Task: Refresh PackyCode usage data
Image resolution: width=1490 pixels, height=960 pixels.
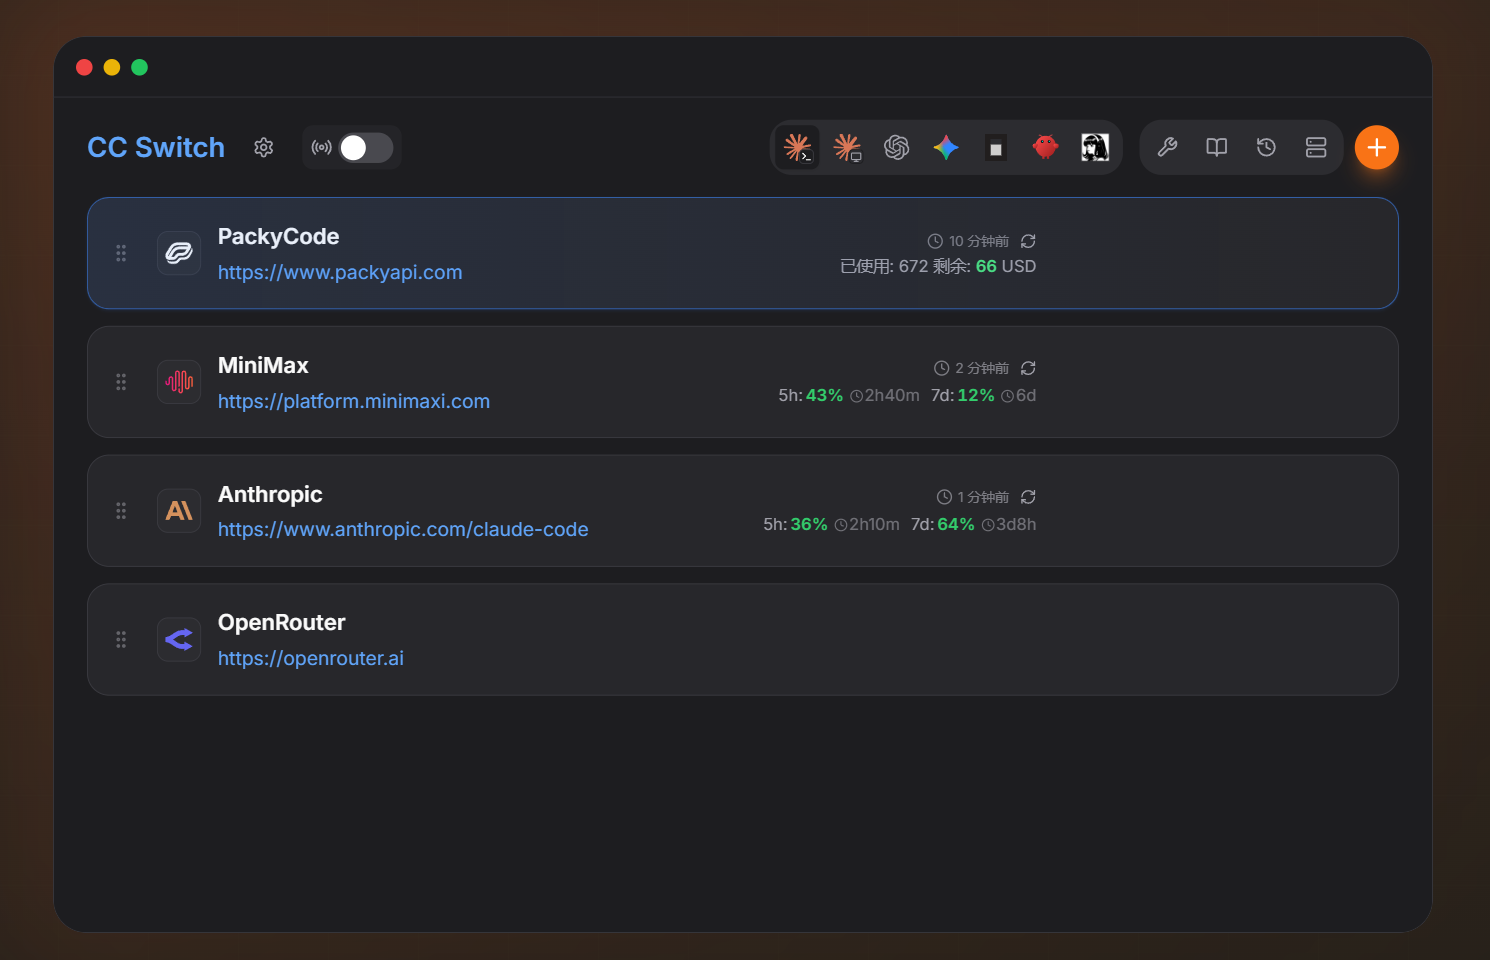Action: click(x=1028, y=241)
